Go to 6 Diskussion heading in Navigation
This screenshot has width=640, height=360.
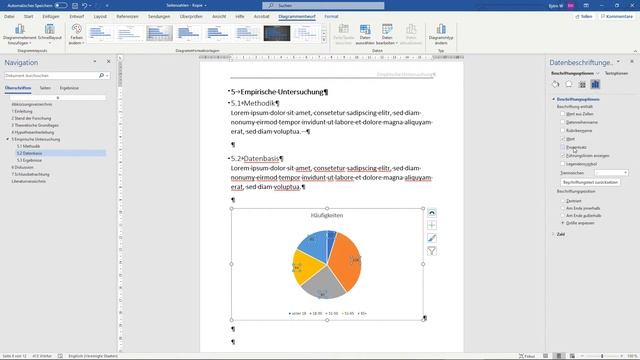[22, 167]
